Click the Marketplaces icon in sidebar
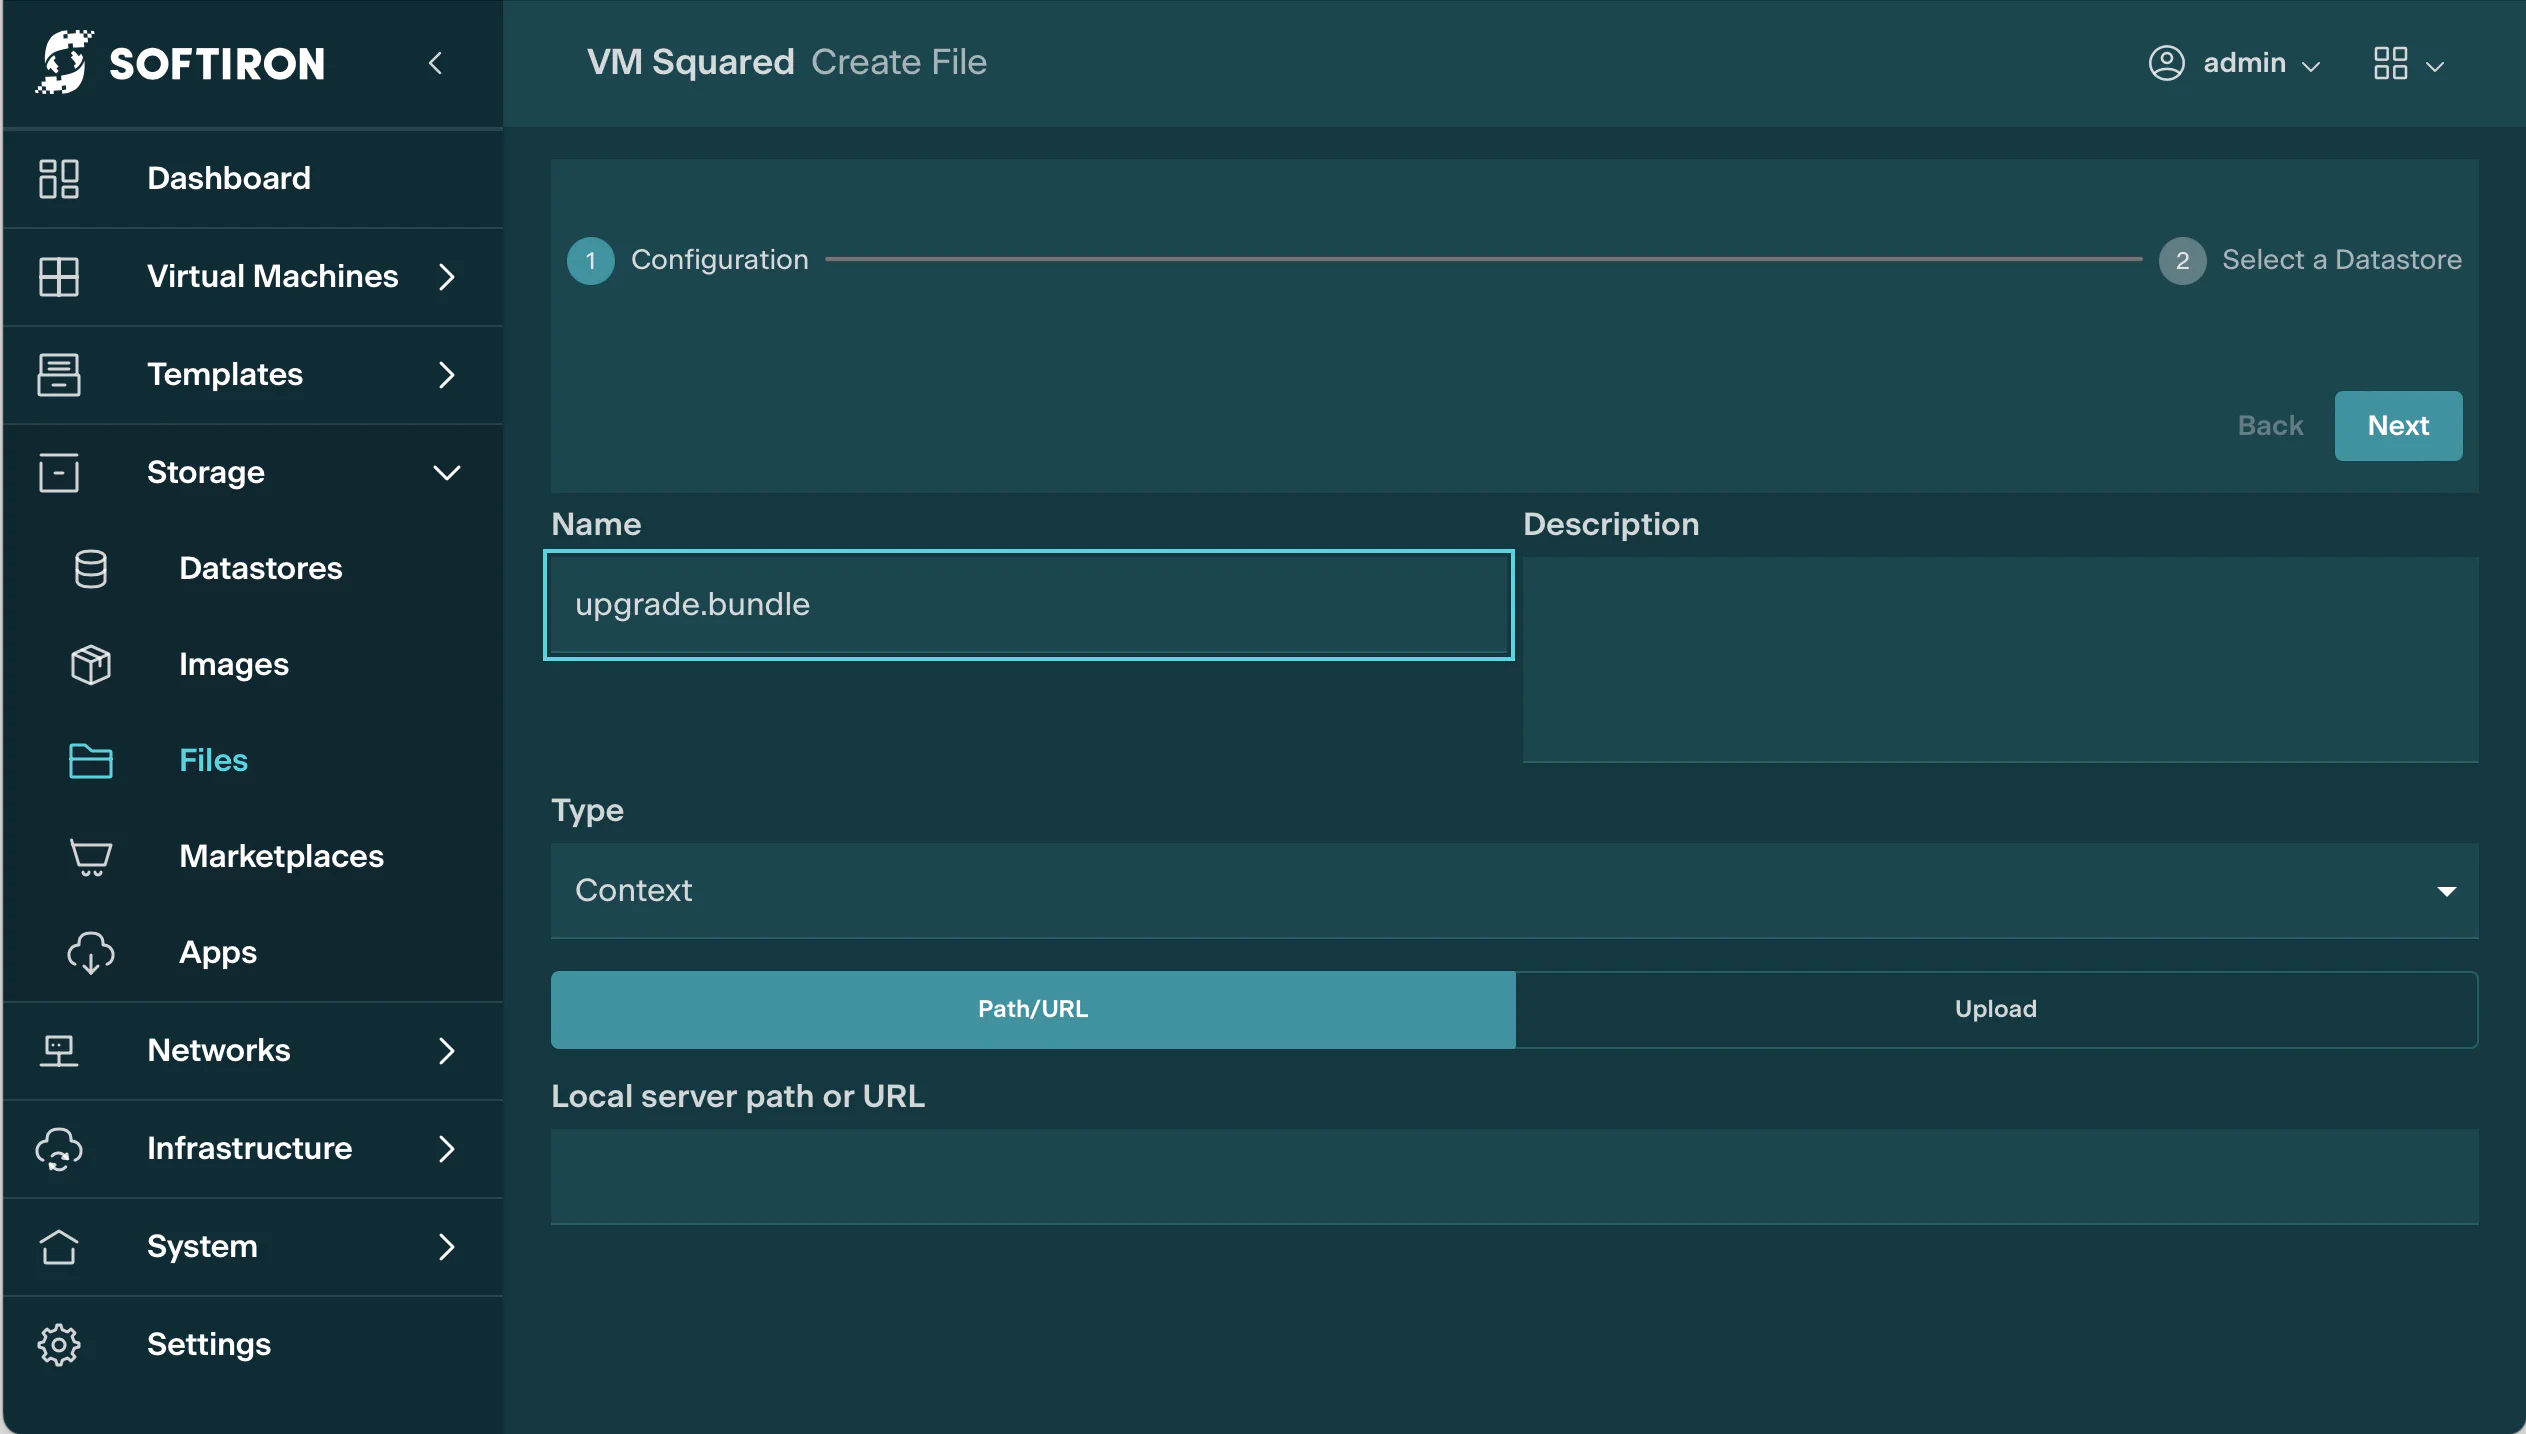 90,855
